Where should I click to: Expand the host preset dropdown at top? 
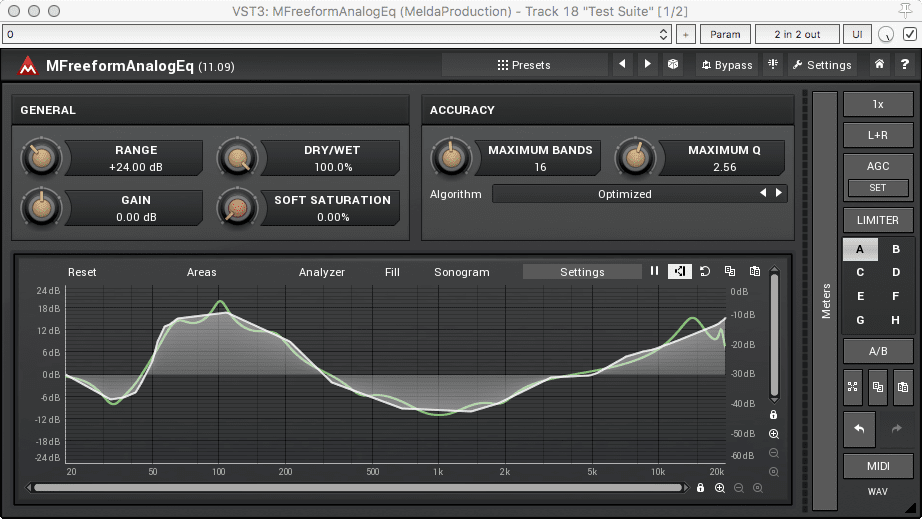coord(664,34)
